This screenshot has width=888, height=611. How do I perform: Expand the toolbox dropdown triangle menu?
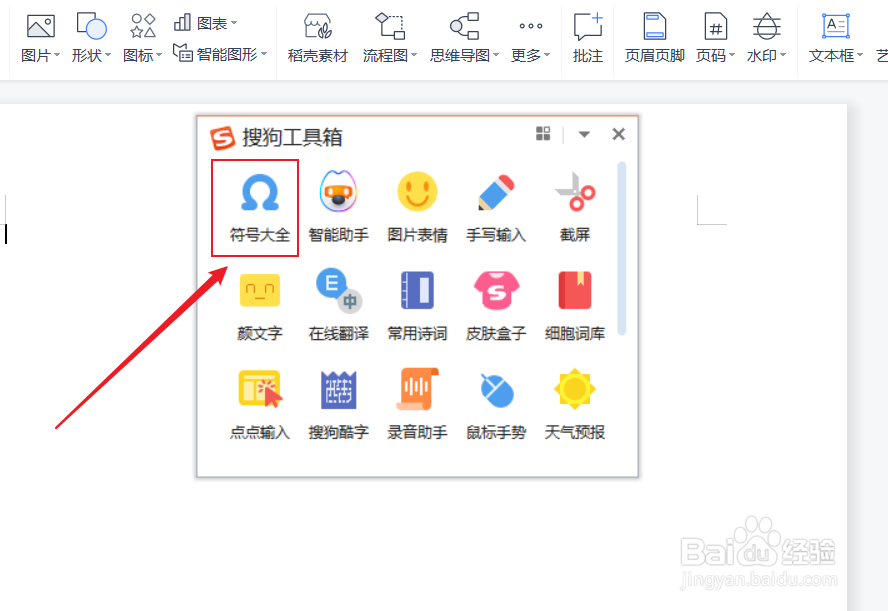point(584,134)
